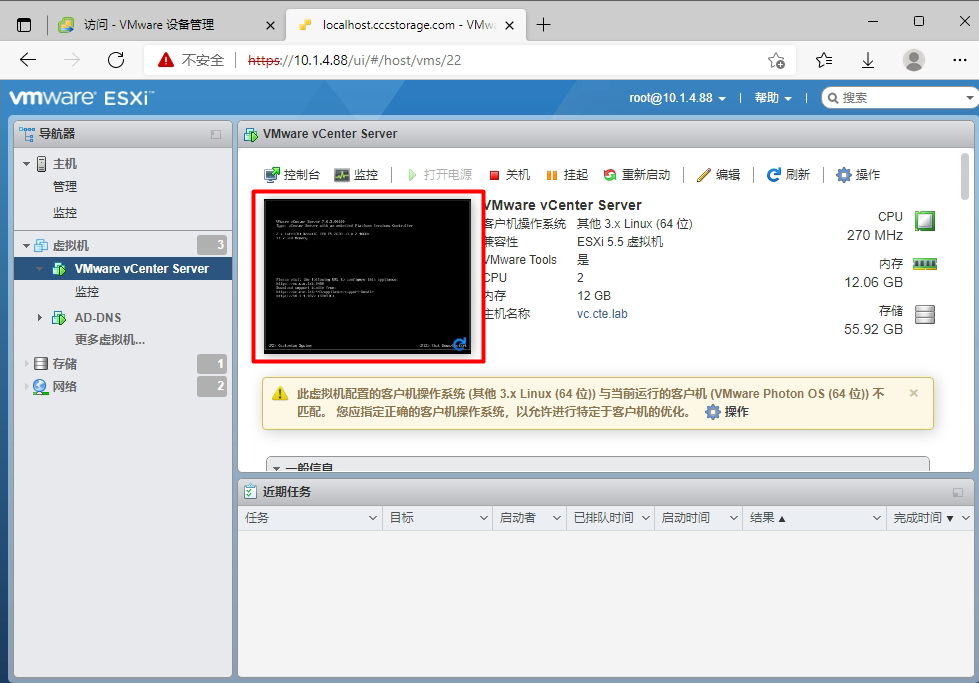Select 存储 storage in the navigator
This screenshot has height=683, width=979.
click(64, 363)
